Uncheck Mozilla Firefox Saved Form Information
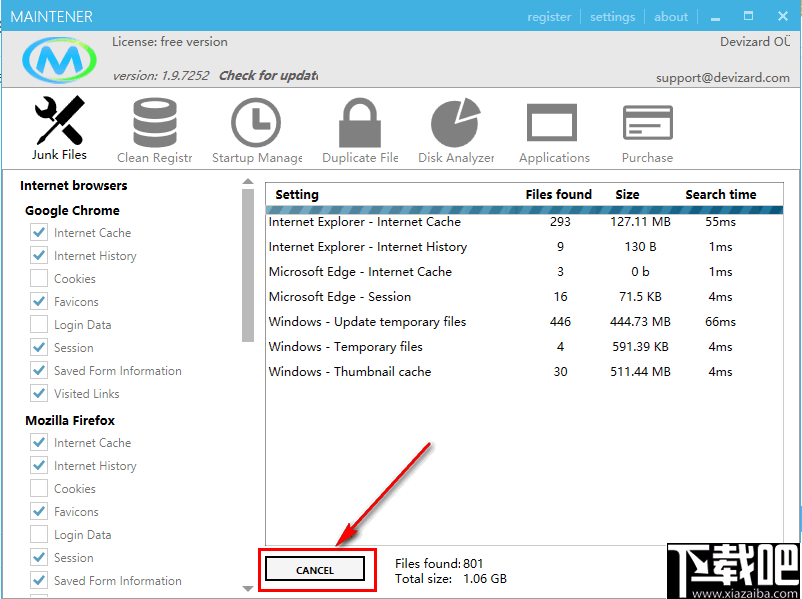 [x=39, y=581]
